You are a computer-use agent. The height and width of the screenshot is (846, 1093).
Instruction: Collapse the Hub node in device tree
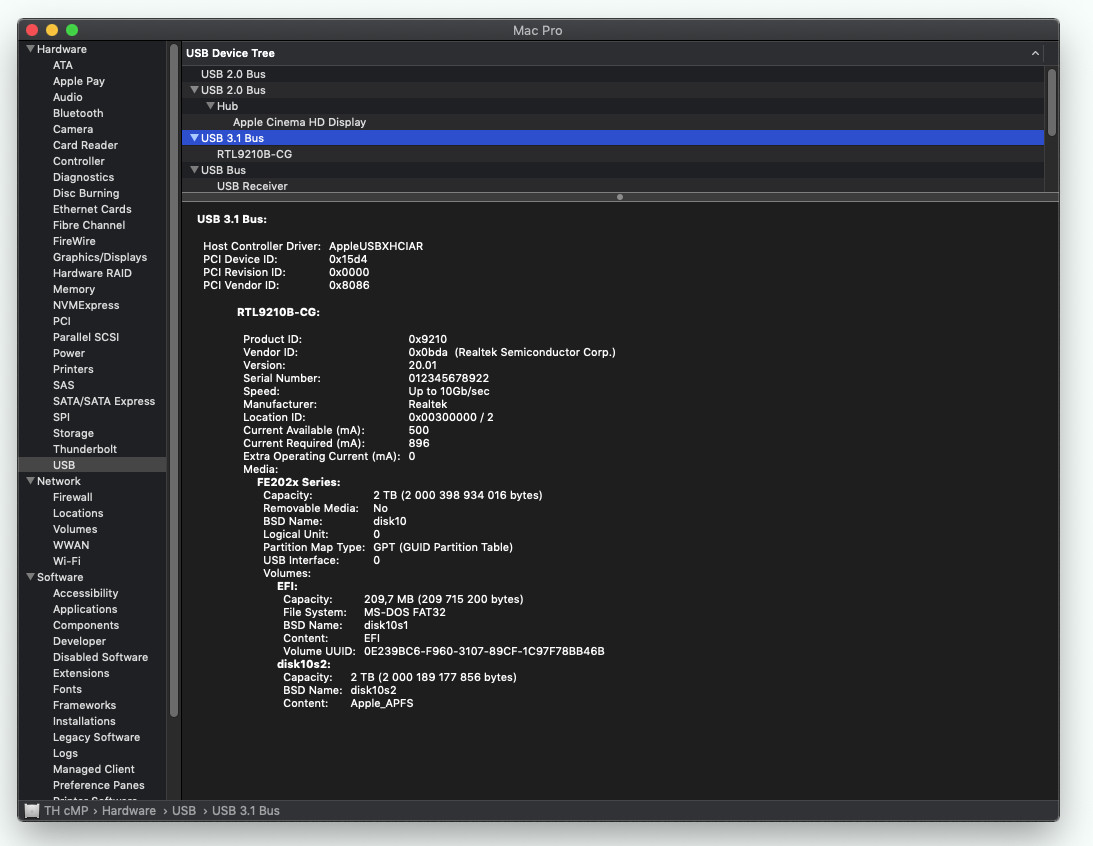click(x=210, y=106)
